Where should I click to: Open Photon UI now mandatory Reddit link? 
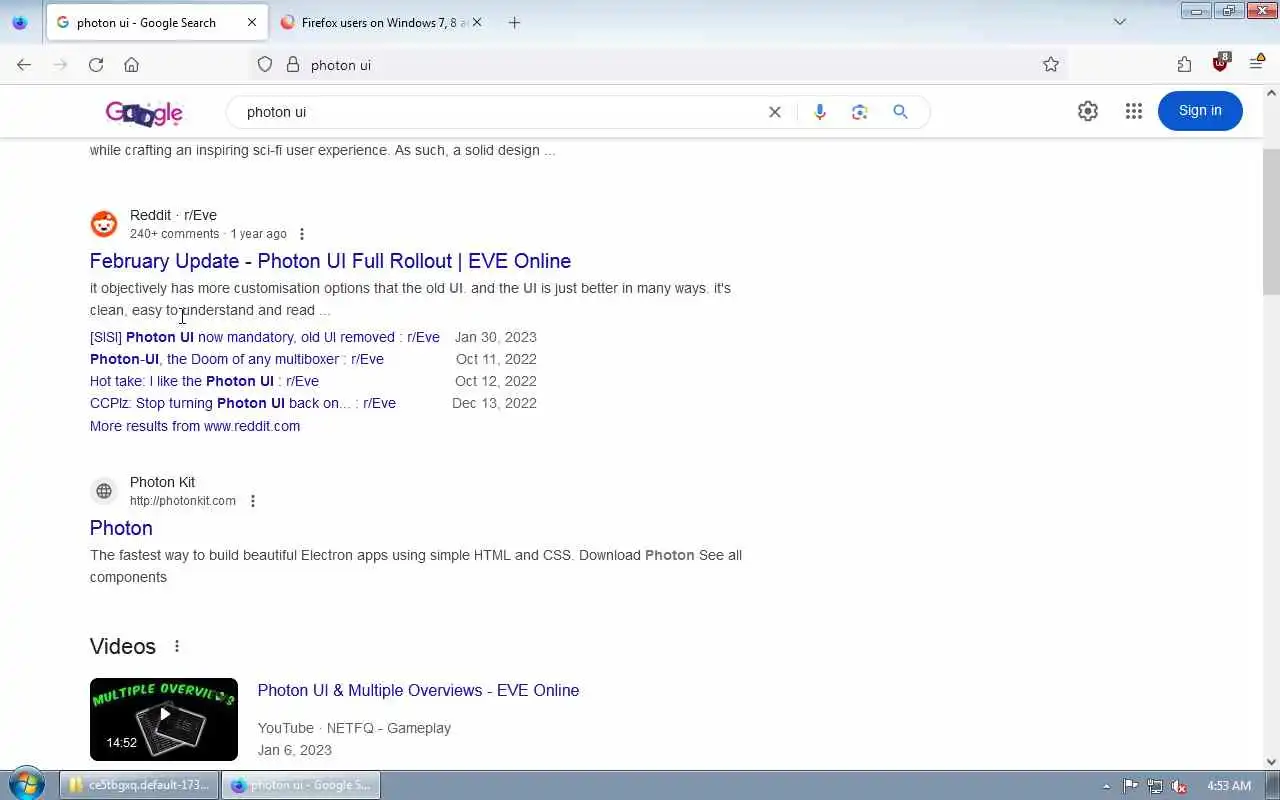pyautogui.click(x=265, y=337)
